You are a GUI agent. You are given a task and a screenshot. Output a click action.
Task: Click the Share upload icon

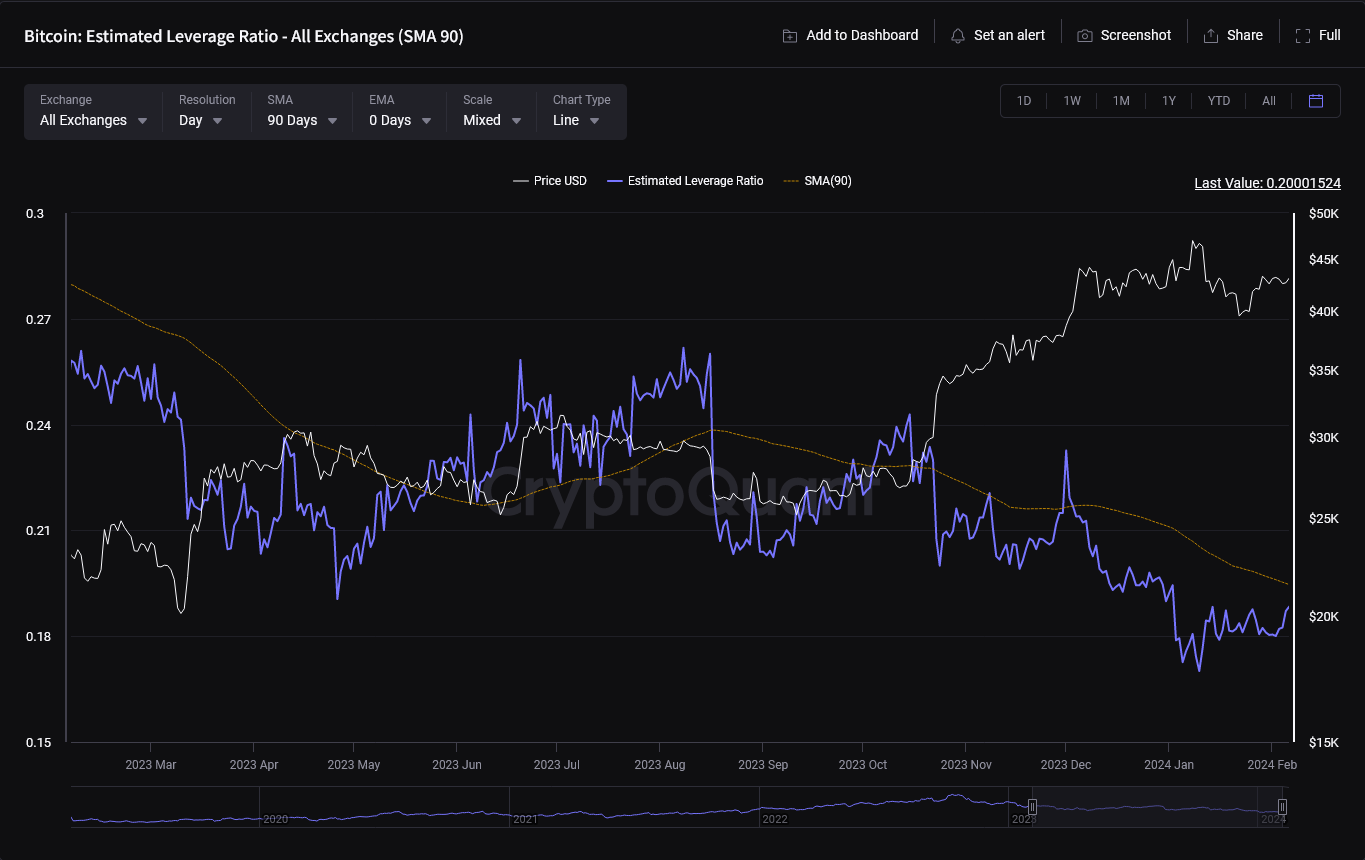(1211, 35)
